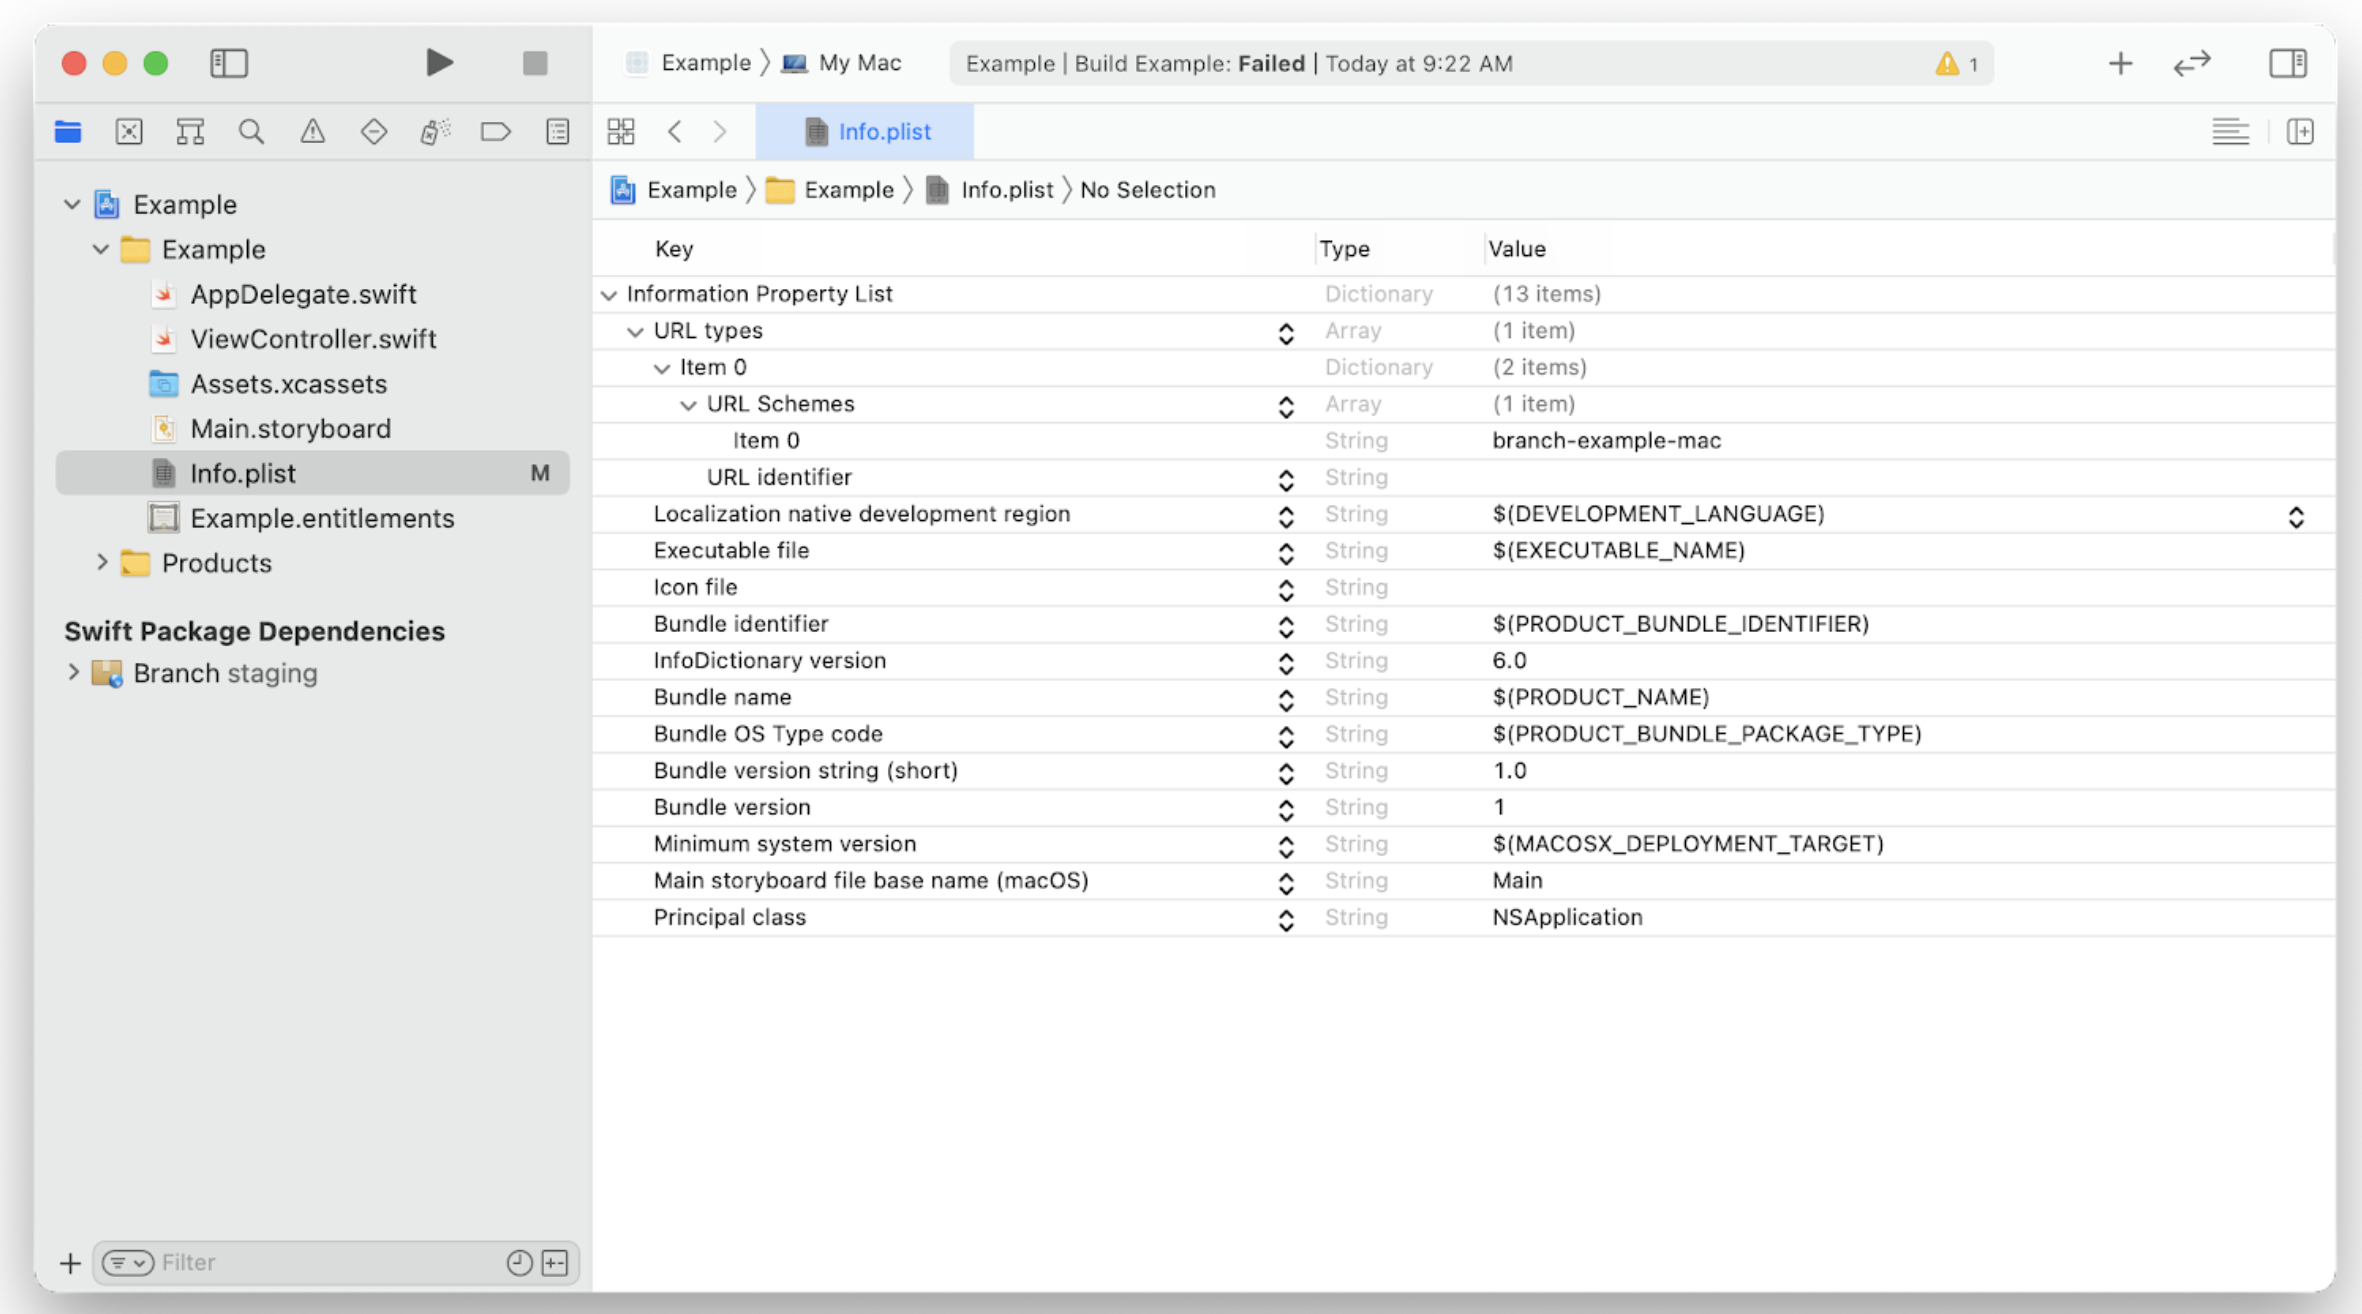
Task: Open key picker for Bundle identifier
Action: [x=1286, y=626]
